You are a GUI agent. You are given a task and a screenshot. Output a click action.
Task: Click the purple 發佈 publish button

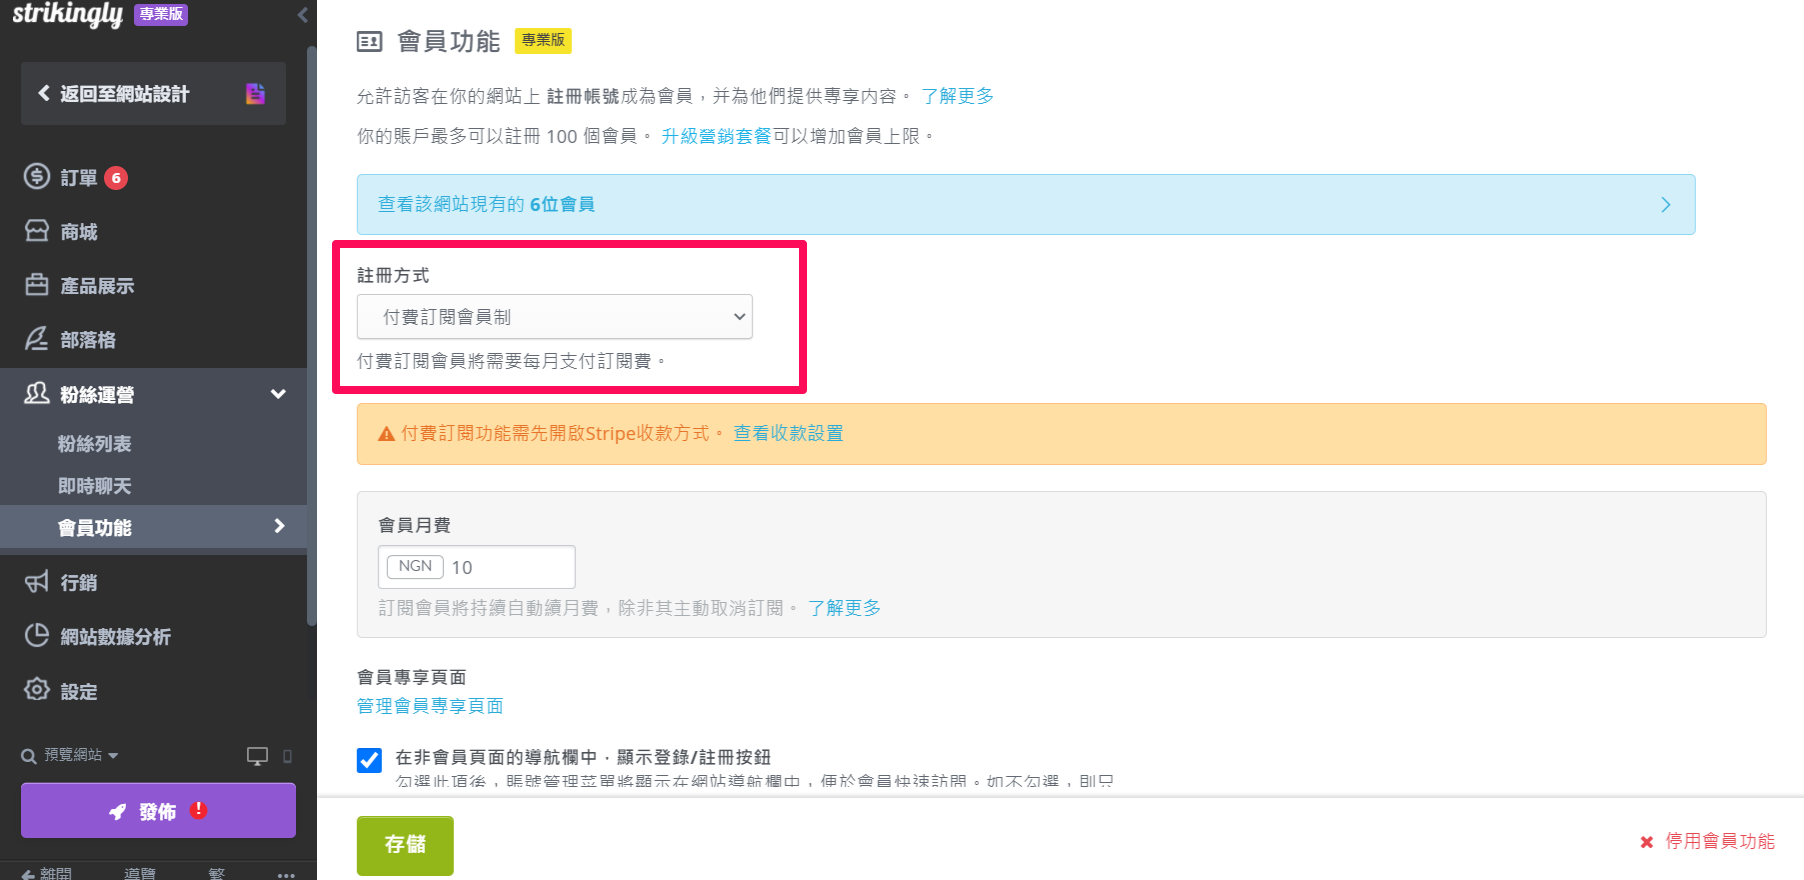click(x=158, y=810)
